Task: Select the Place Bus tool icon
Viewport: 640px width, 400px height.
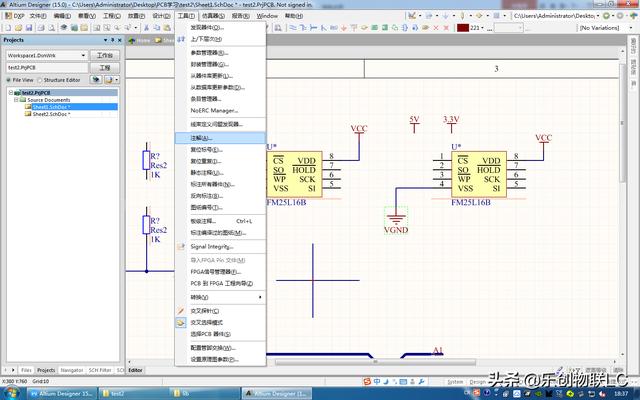Action: click(x=303, y=28)
